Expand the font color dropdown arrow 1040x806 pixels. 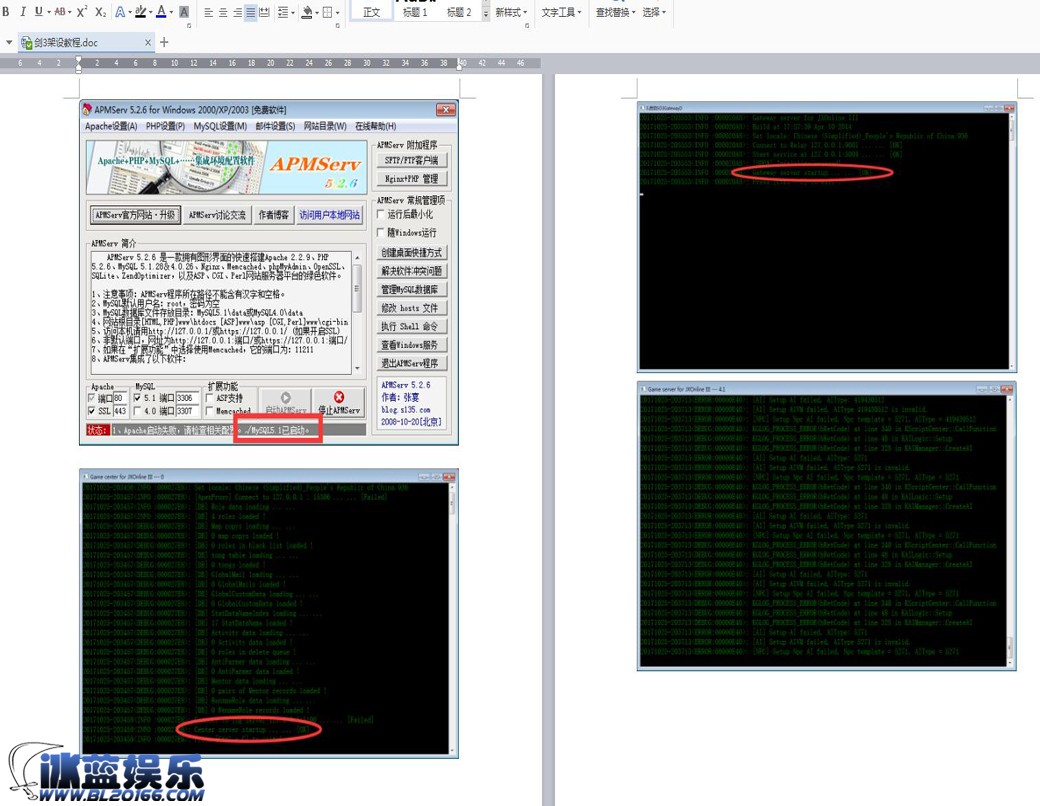pyautogui.click(x=170, y=12)
